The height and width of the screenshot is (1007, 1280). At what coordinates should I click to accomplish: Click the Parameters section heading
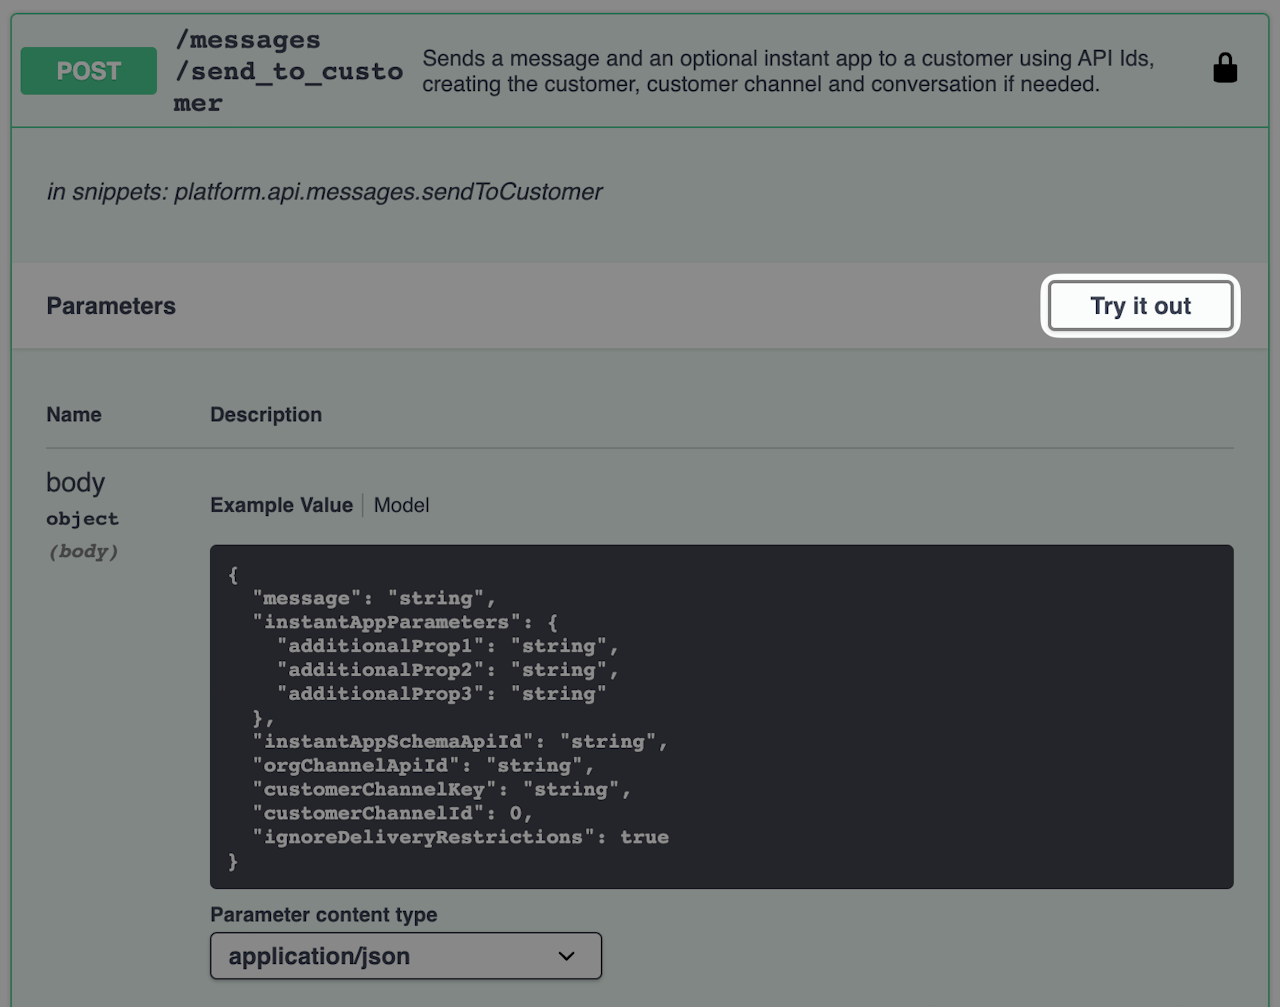[111, 306]
